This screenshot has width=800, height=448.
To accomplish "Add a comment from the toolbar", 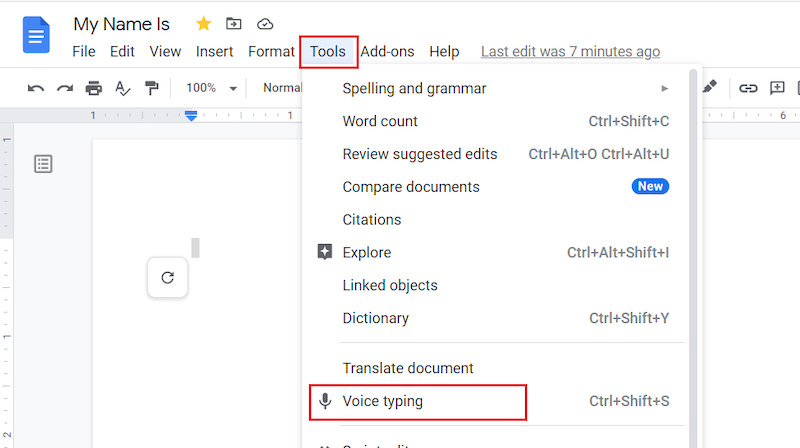I will coord(777,88).
